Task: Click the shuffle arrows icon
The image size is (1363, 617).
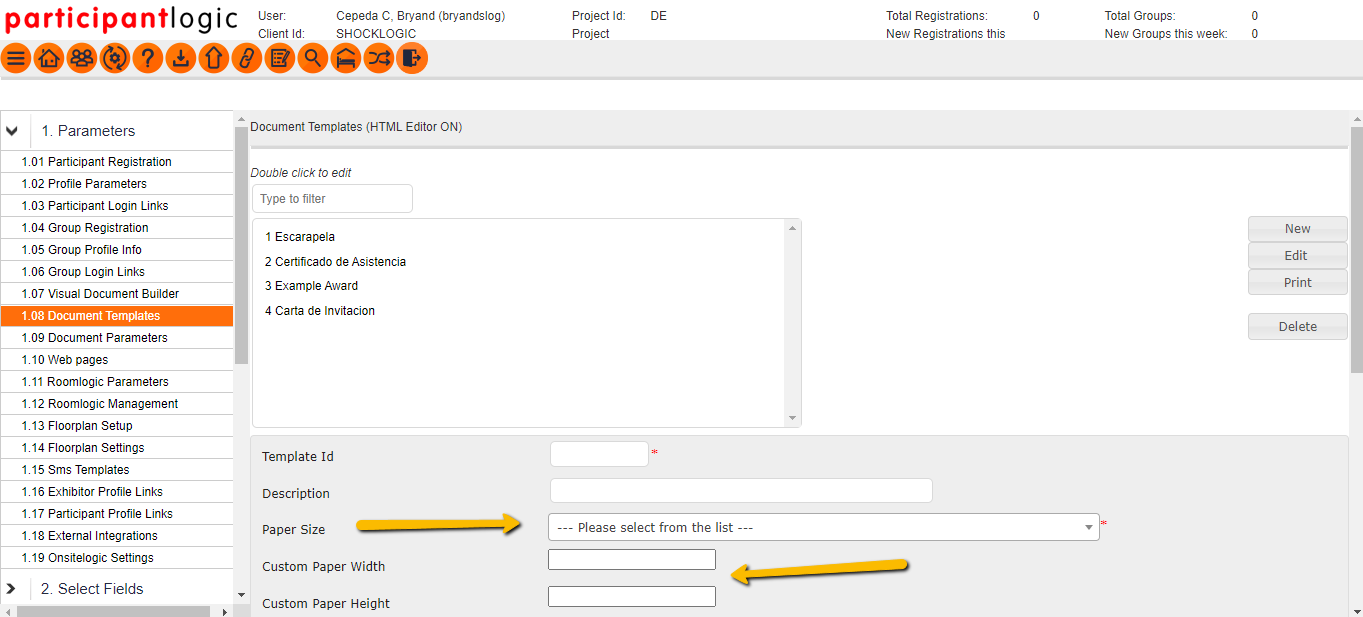Action: coord(379,58)
